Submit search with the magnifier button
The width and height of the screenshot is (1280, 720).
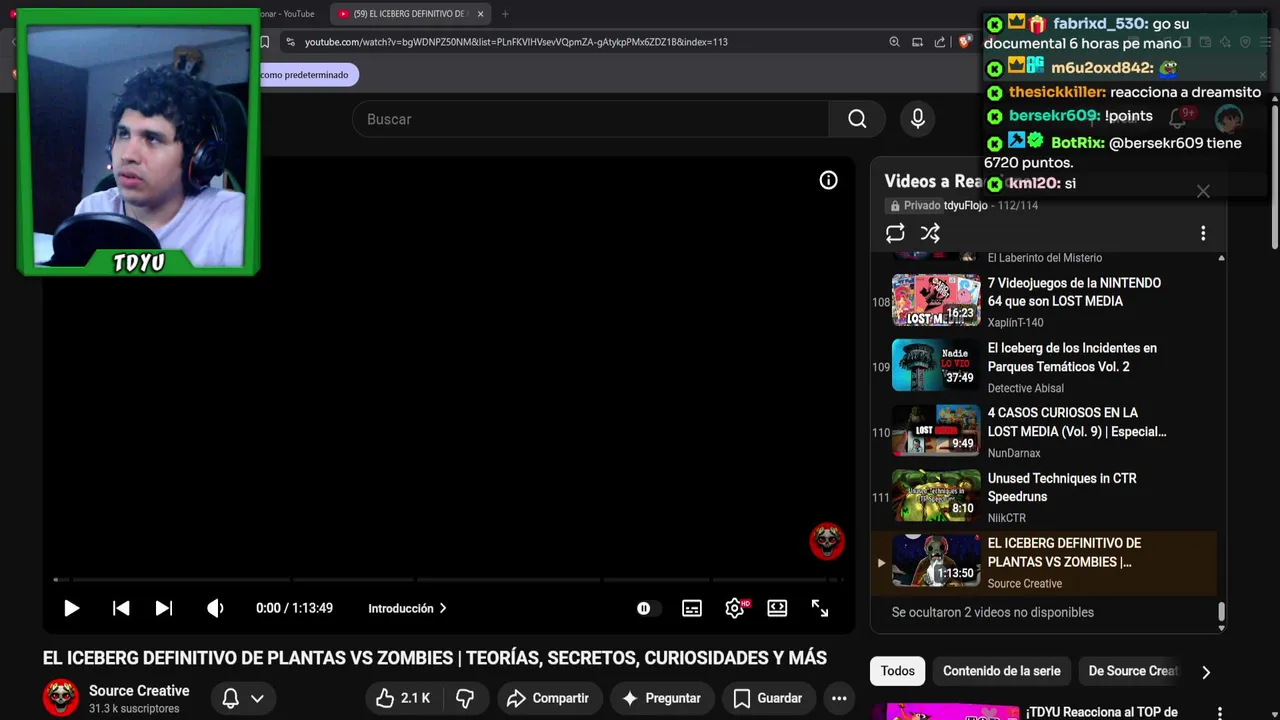pos(857,119)
